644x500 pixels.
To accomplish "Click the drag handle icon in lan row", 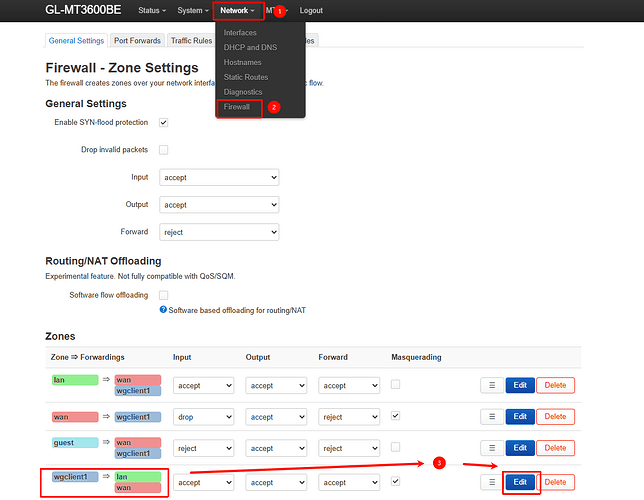I will pos(491,385).
